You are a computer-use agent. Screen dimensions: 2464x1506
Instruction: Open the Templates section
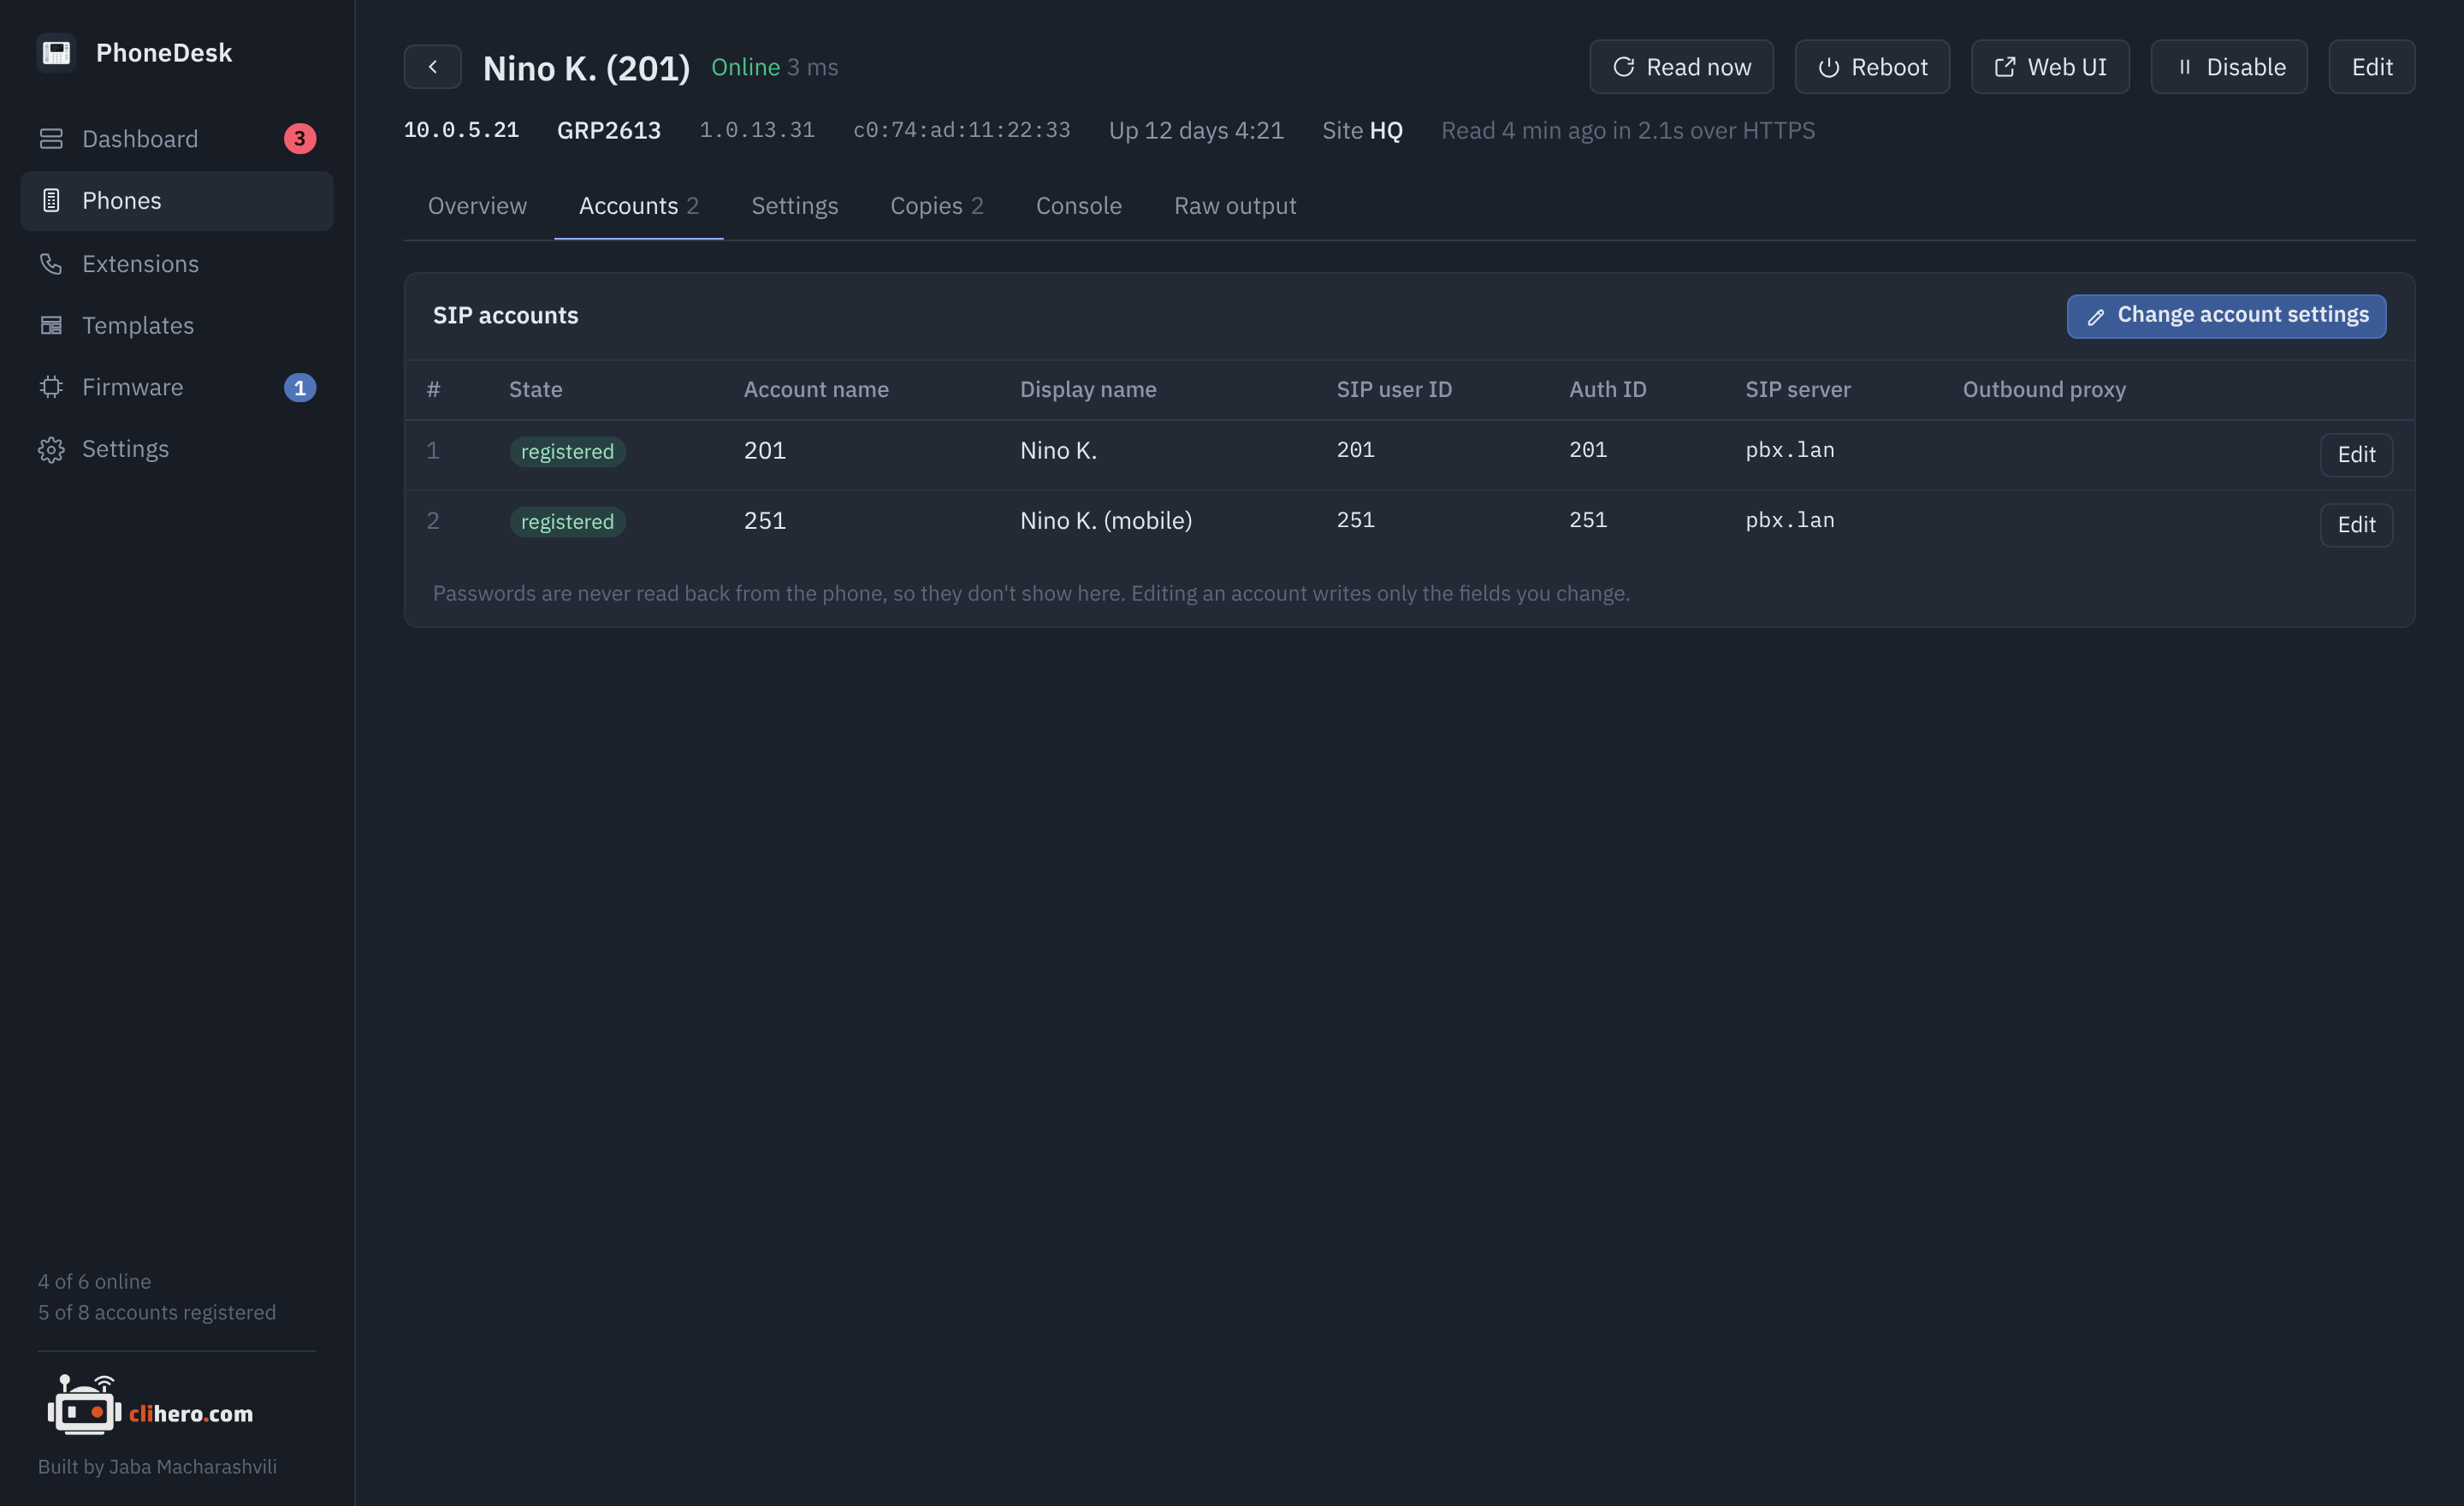coord(176,326)
